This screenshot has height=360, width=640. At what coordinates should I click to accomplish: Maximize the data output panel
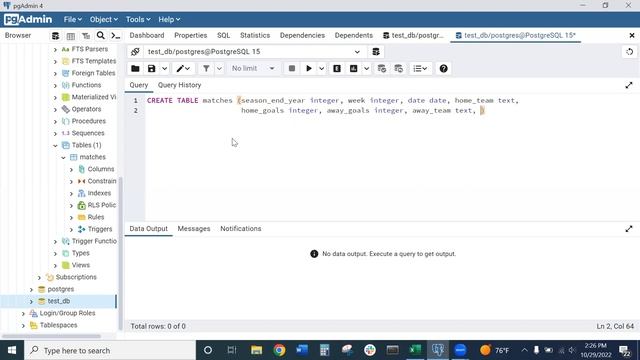pos(629,229)
